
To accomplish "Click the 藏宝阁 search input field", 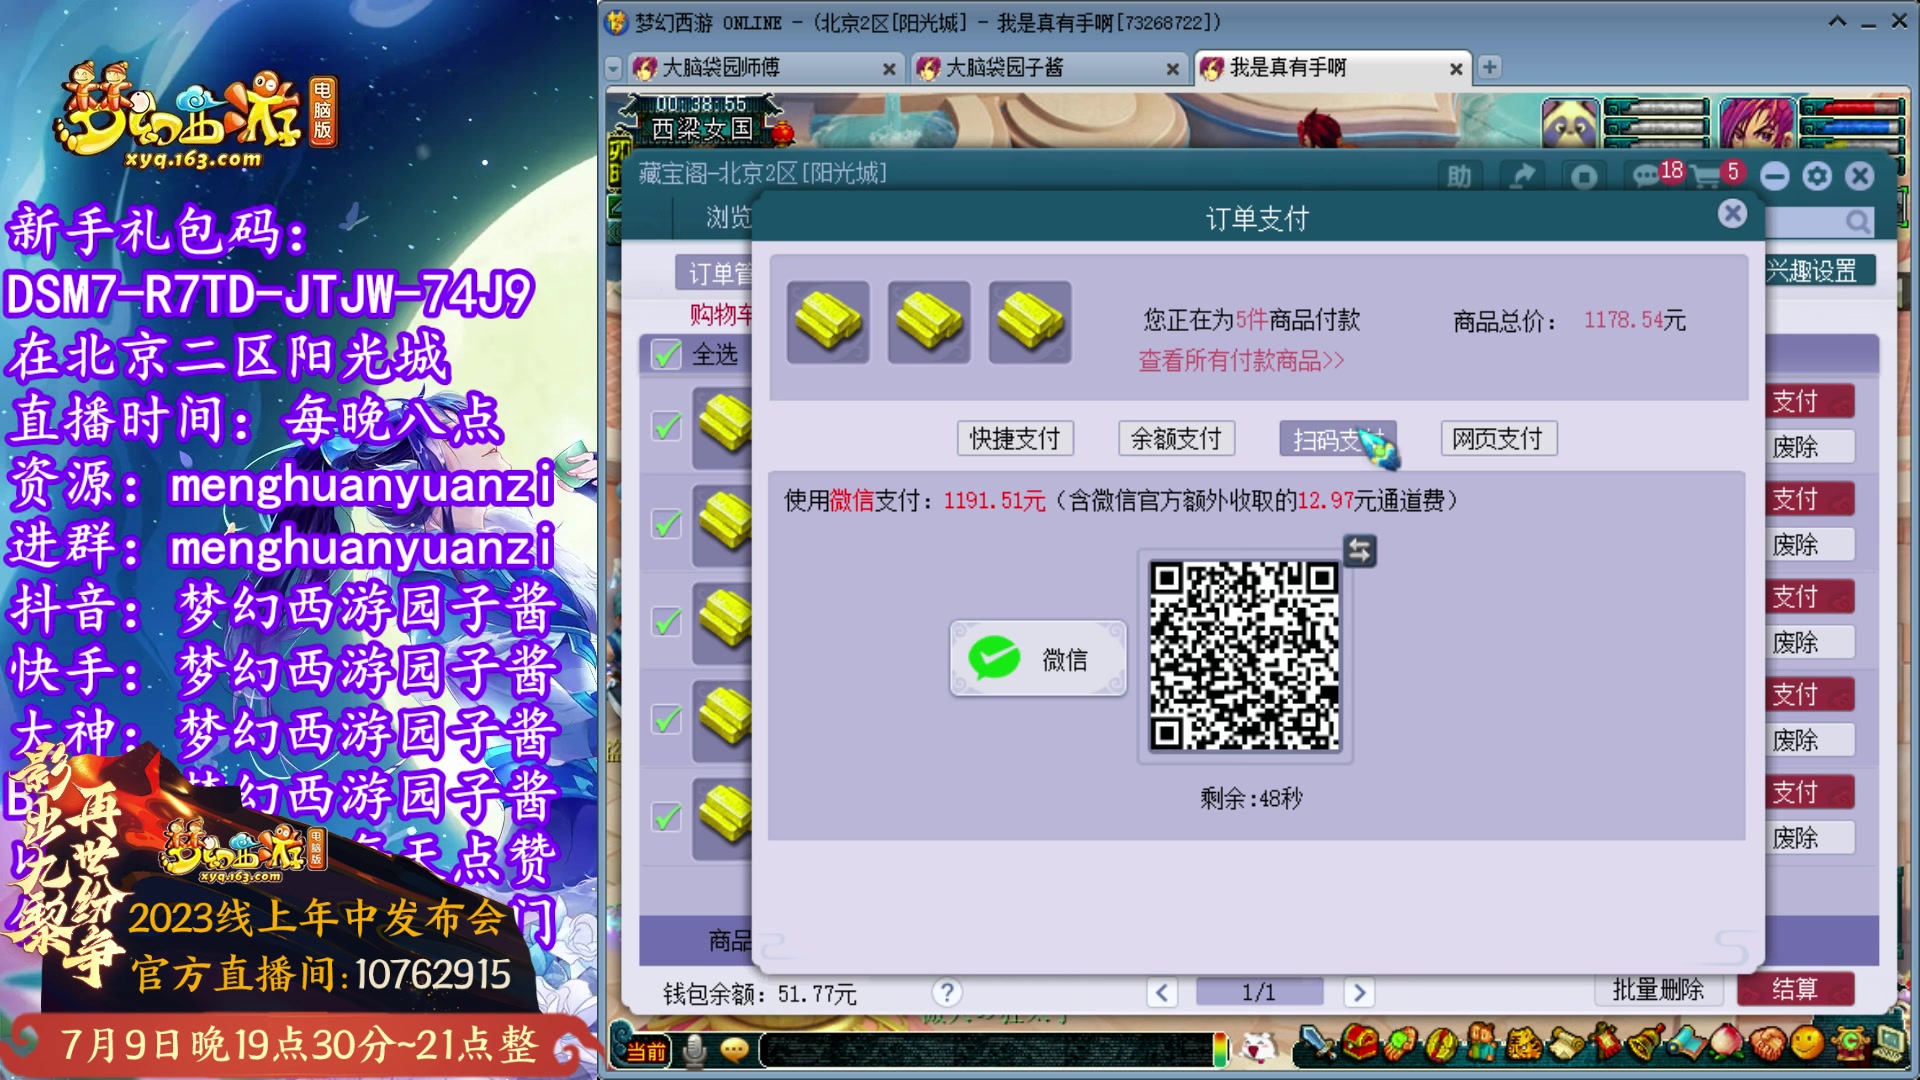I will click(x=1819, y=222).
